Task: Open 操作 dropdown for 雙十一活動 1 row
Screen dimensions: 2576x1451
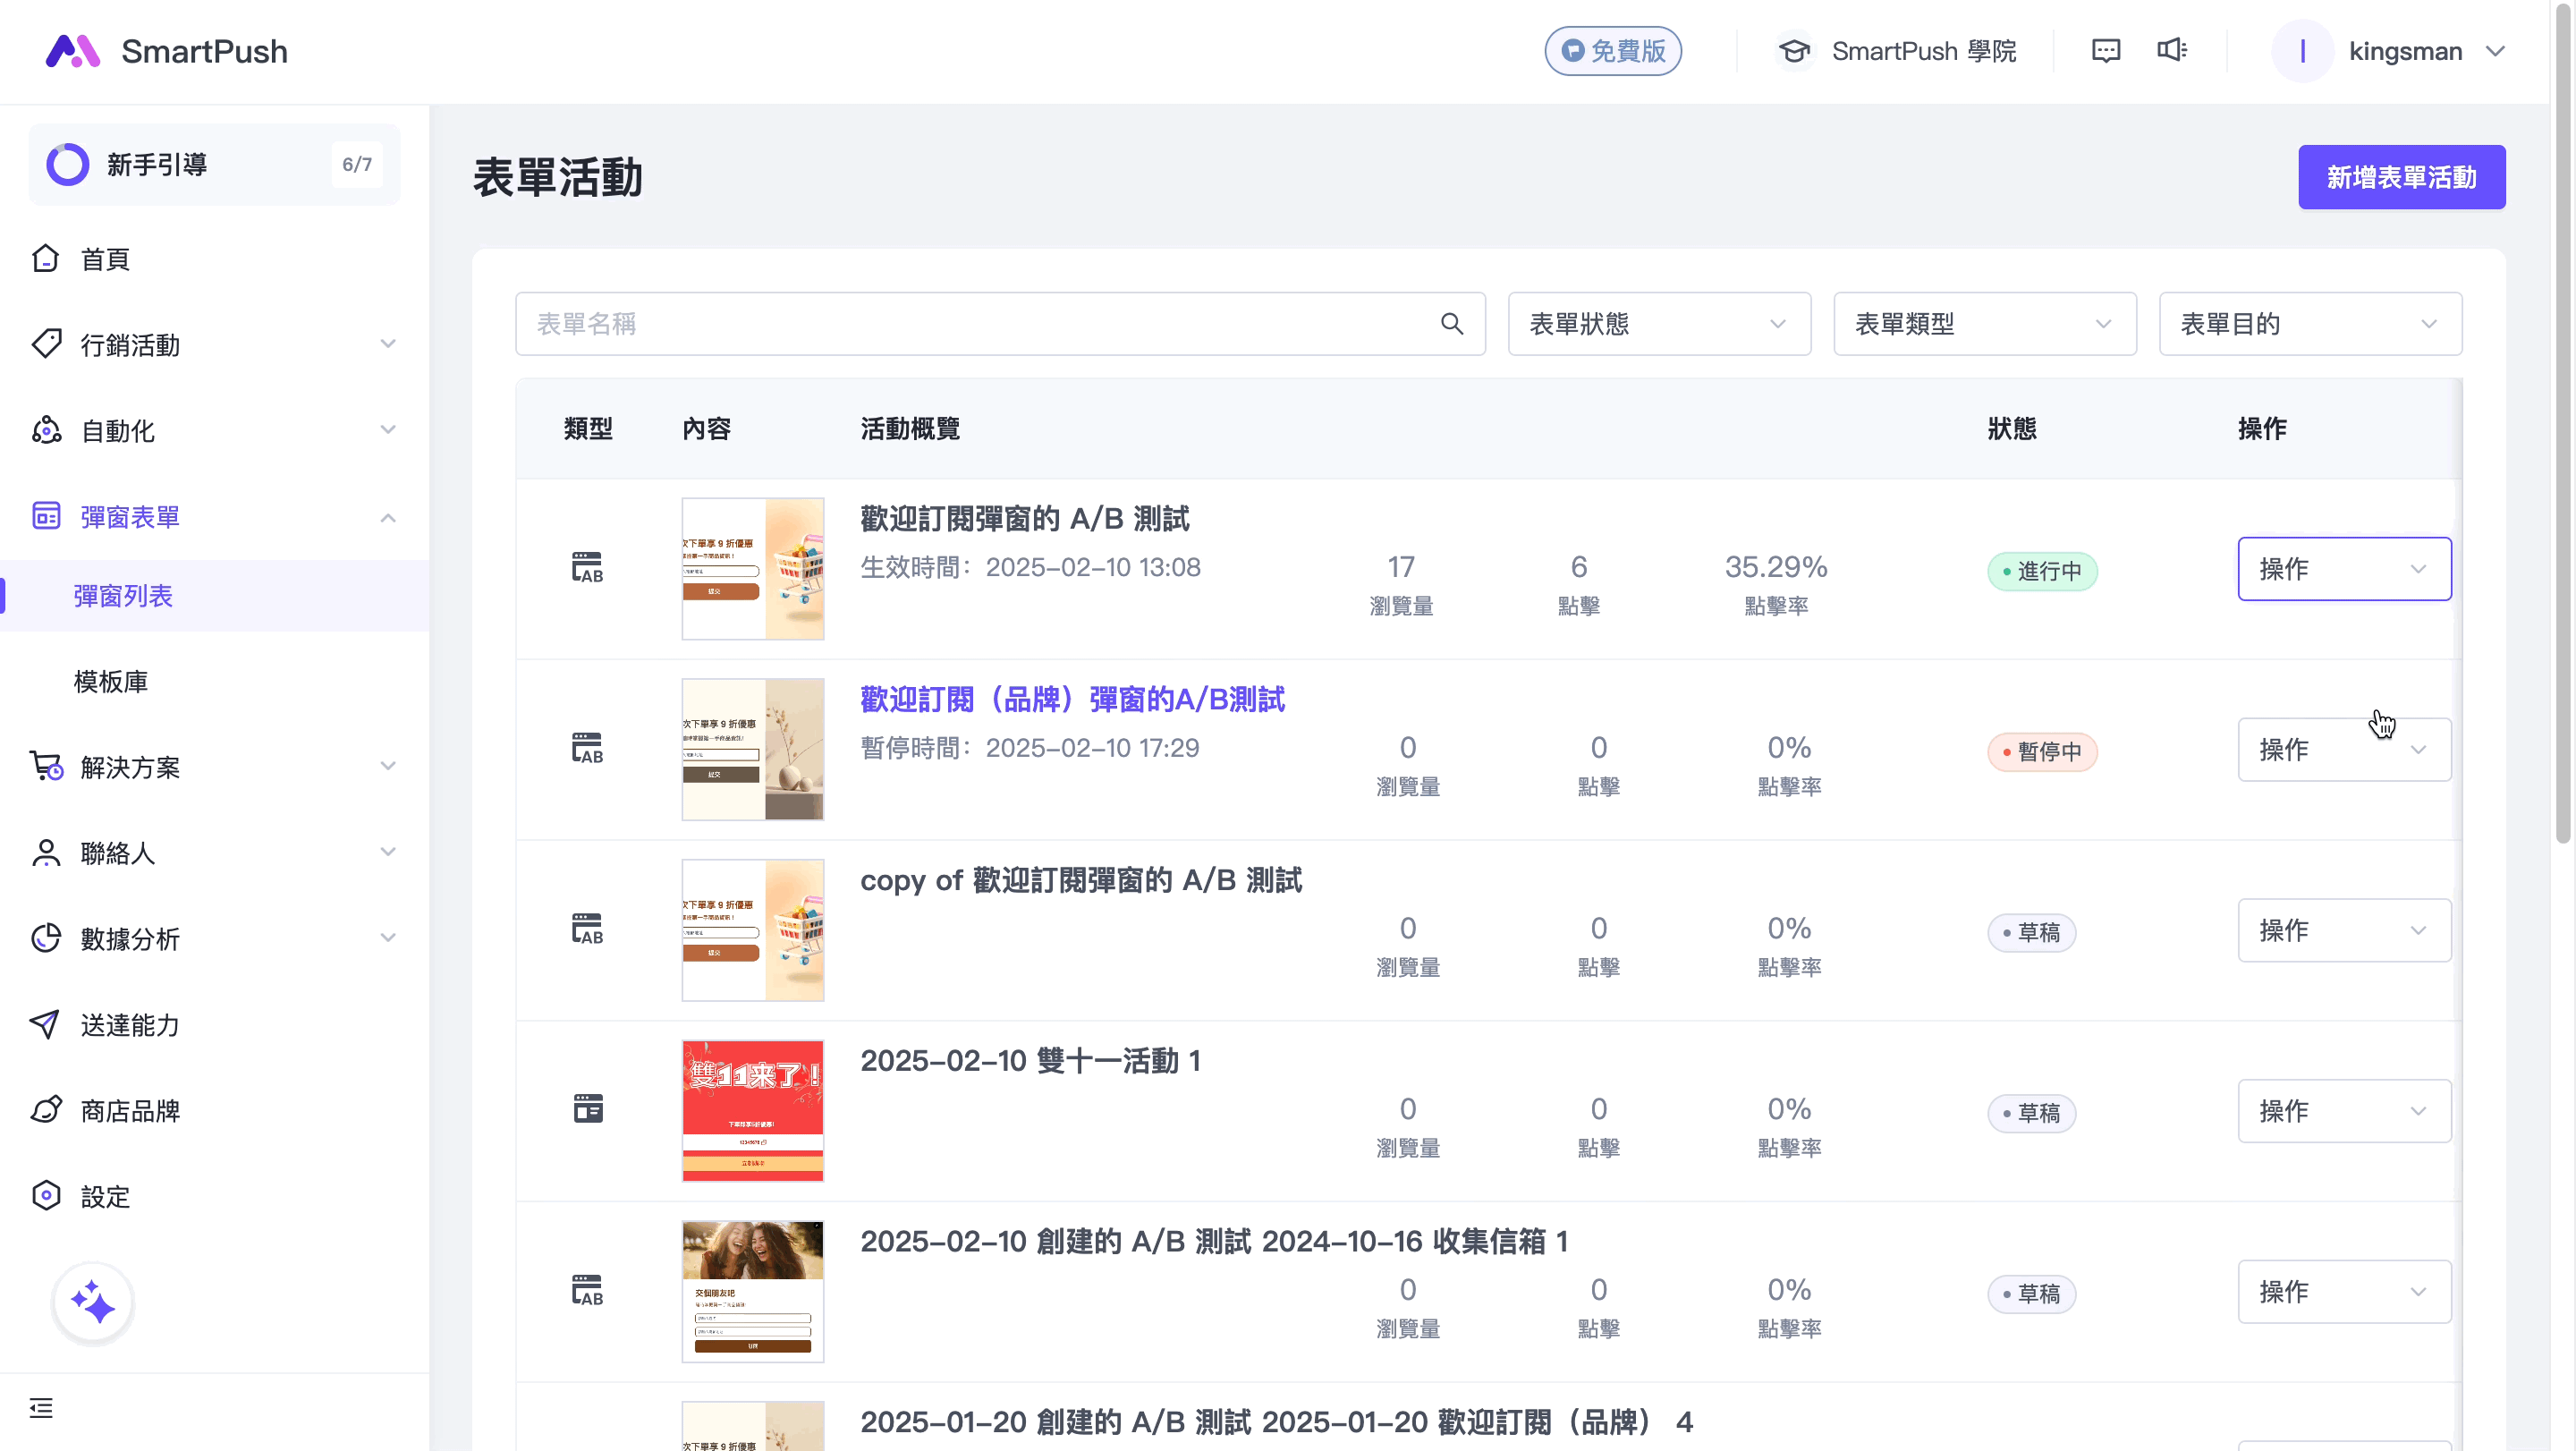Action: pyautogui.click(x=2343, y=1111)
